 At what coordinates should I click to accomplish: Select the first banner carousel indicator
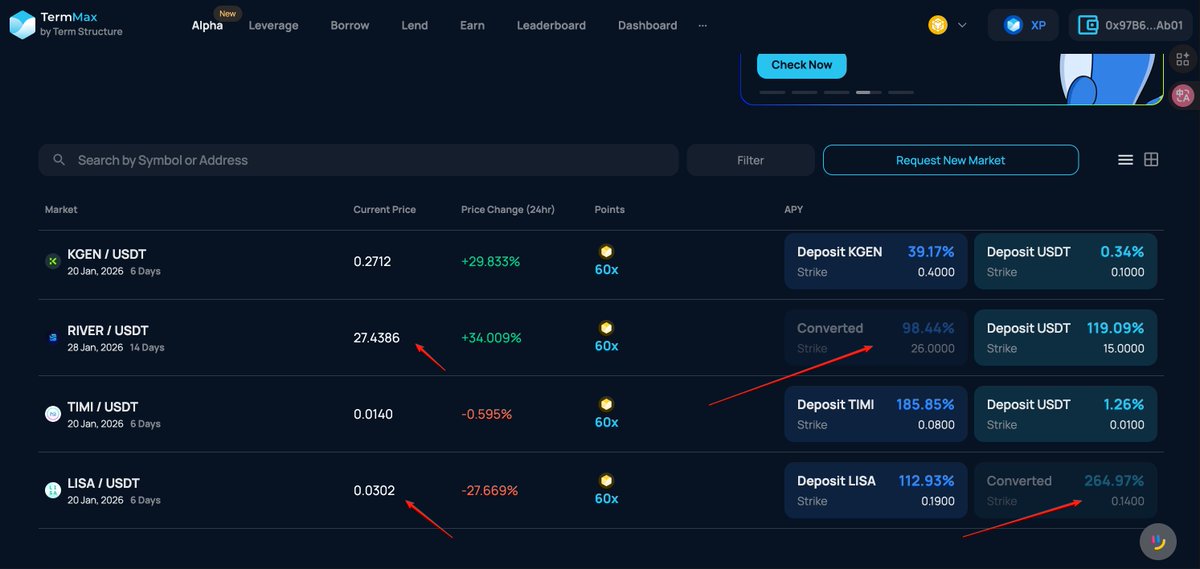772,92
